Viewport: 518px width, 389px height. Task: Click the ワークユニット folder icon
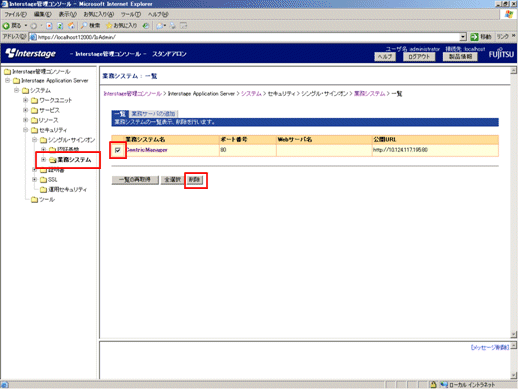click(x=34, y=100)
